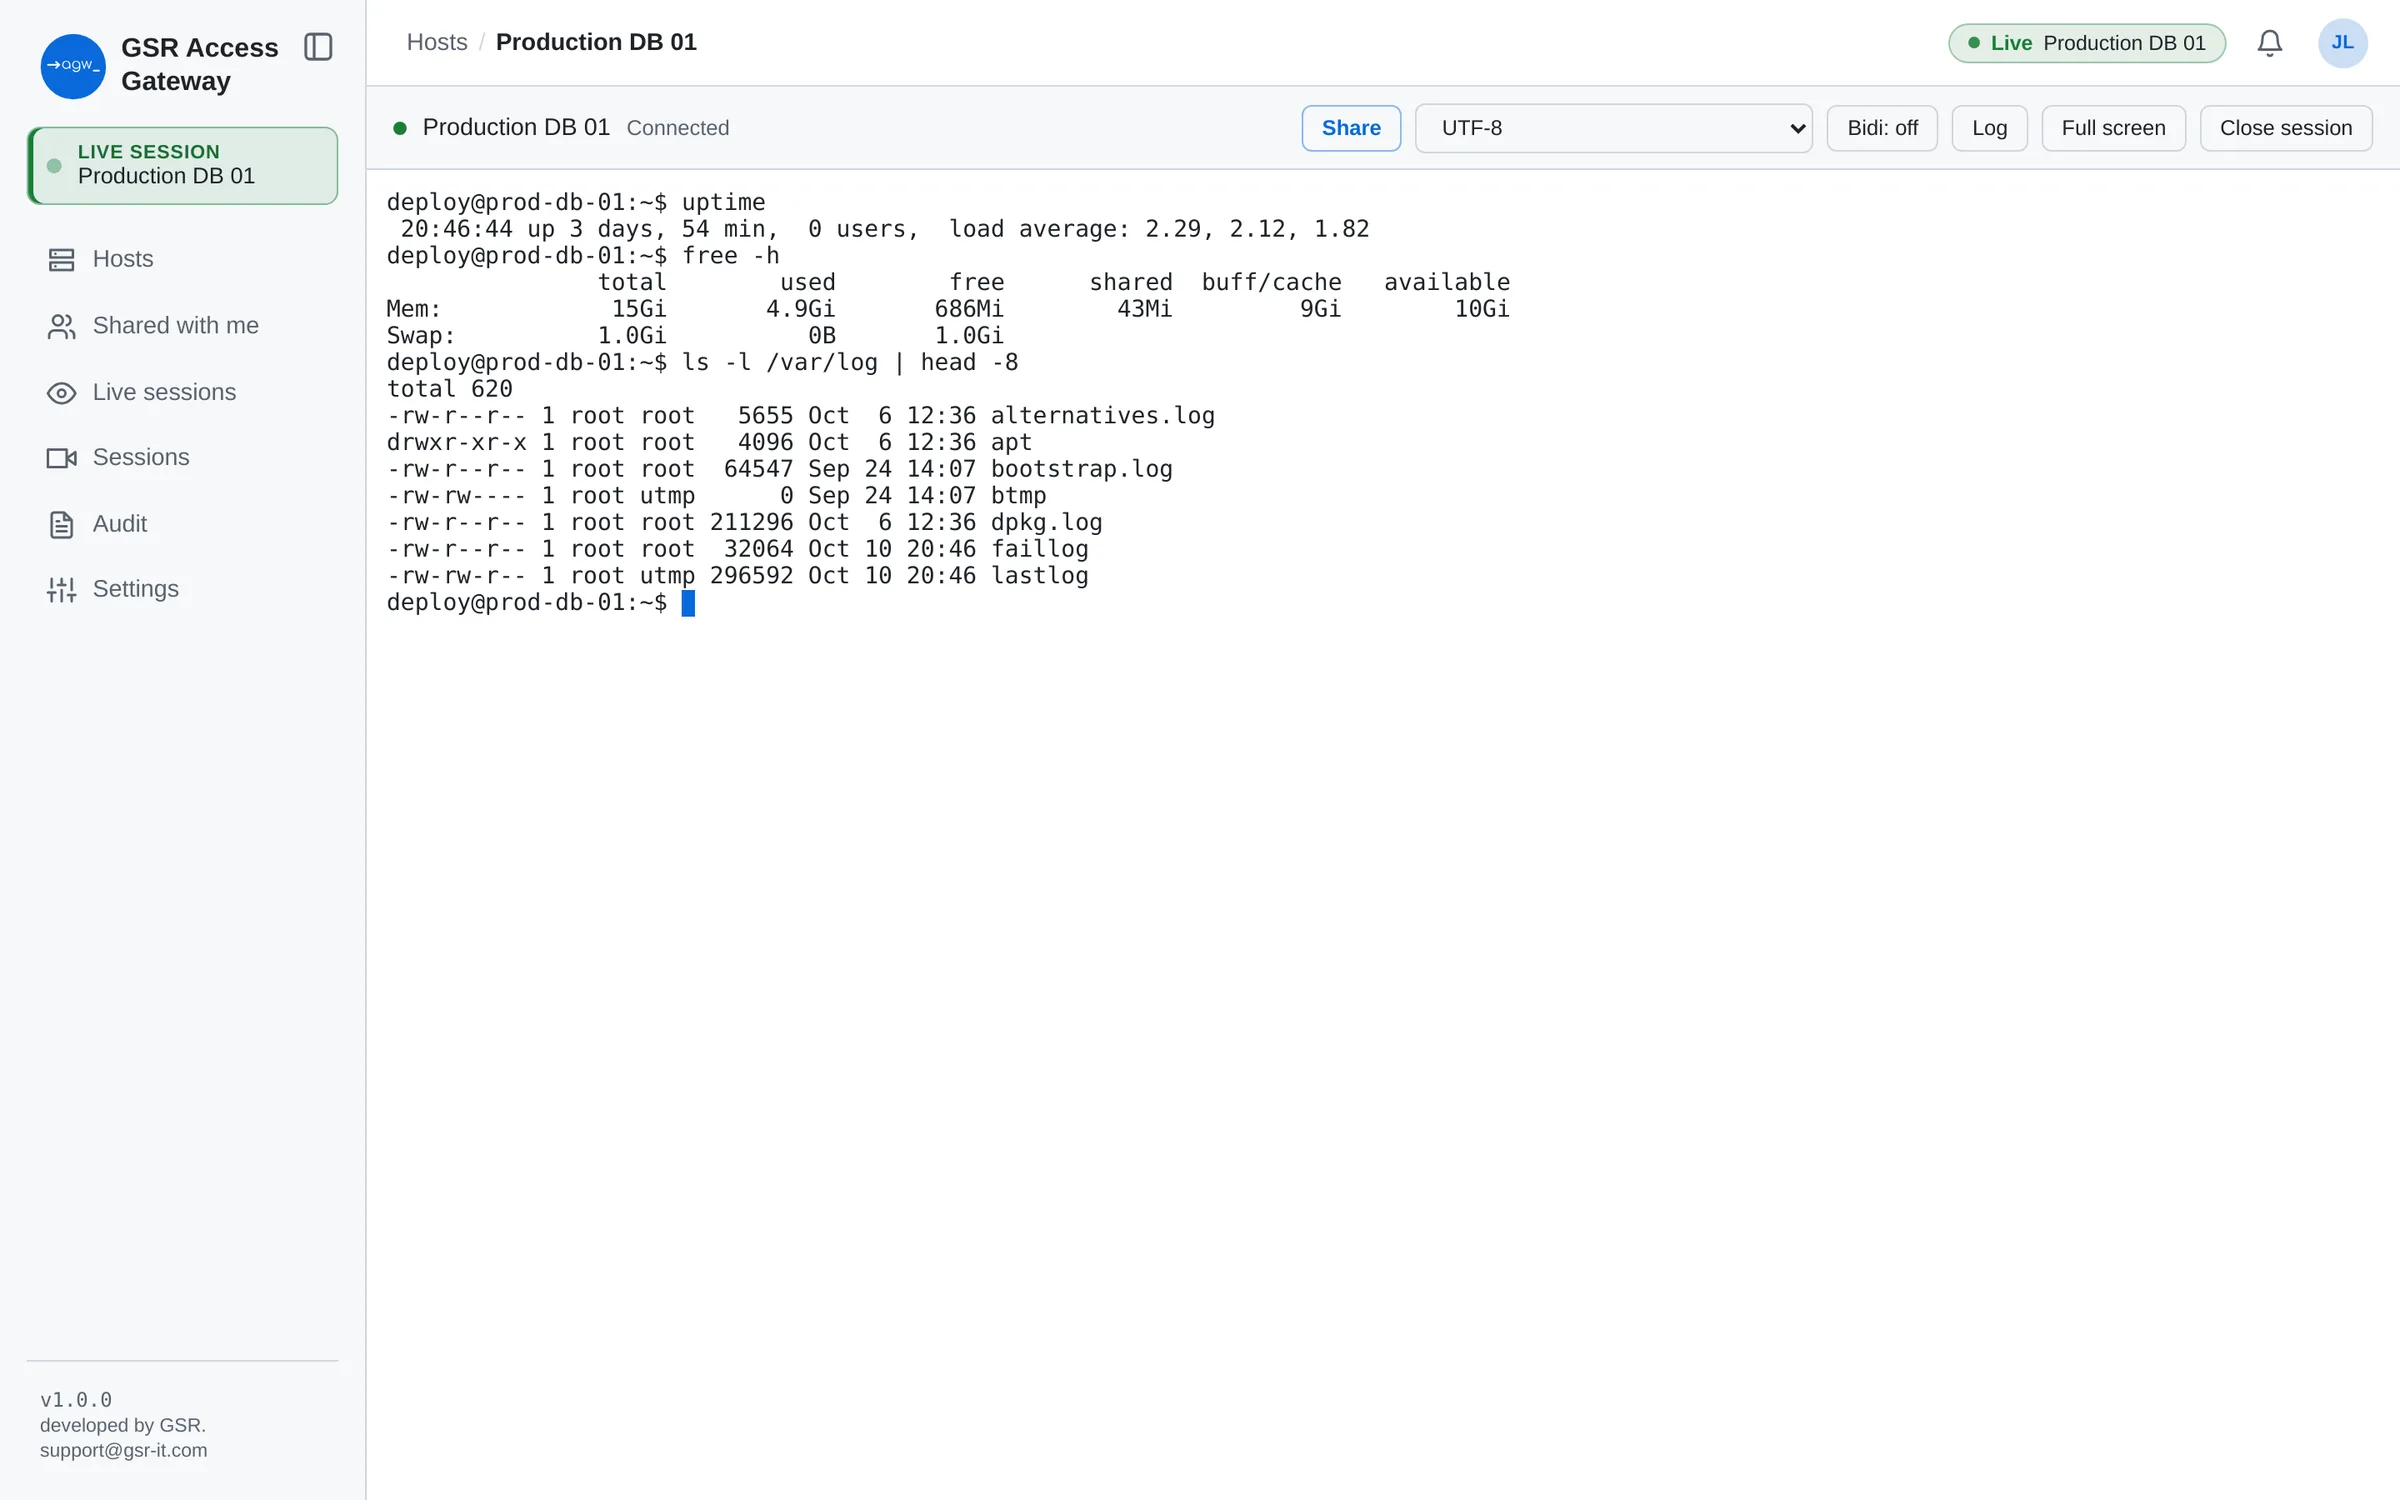Open the JL user avatar menu
Screen dimensions: 2400x1500
click(2342, 43)
